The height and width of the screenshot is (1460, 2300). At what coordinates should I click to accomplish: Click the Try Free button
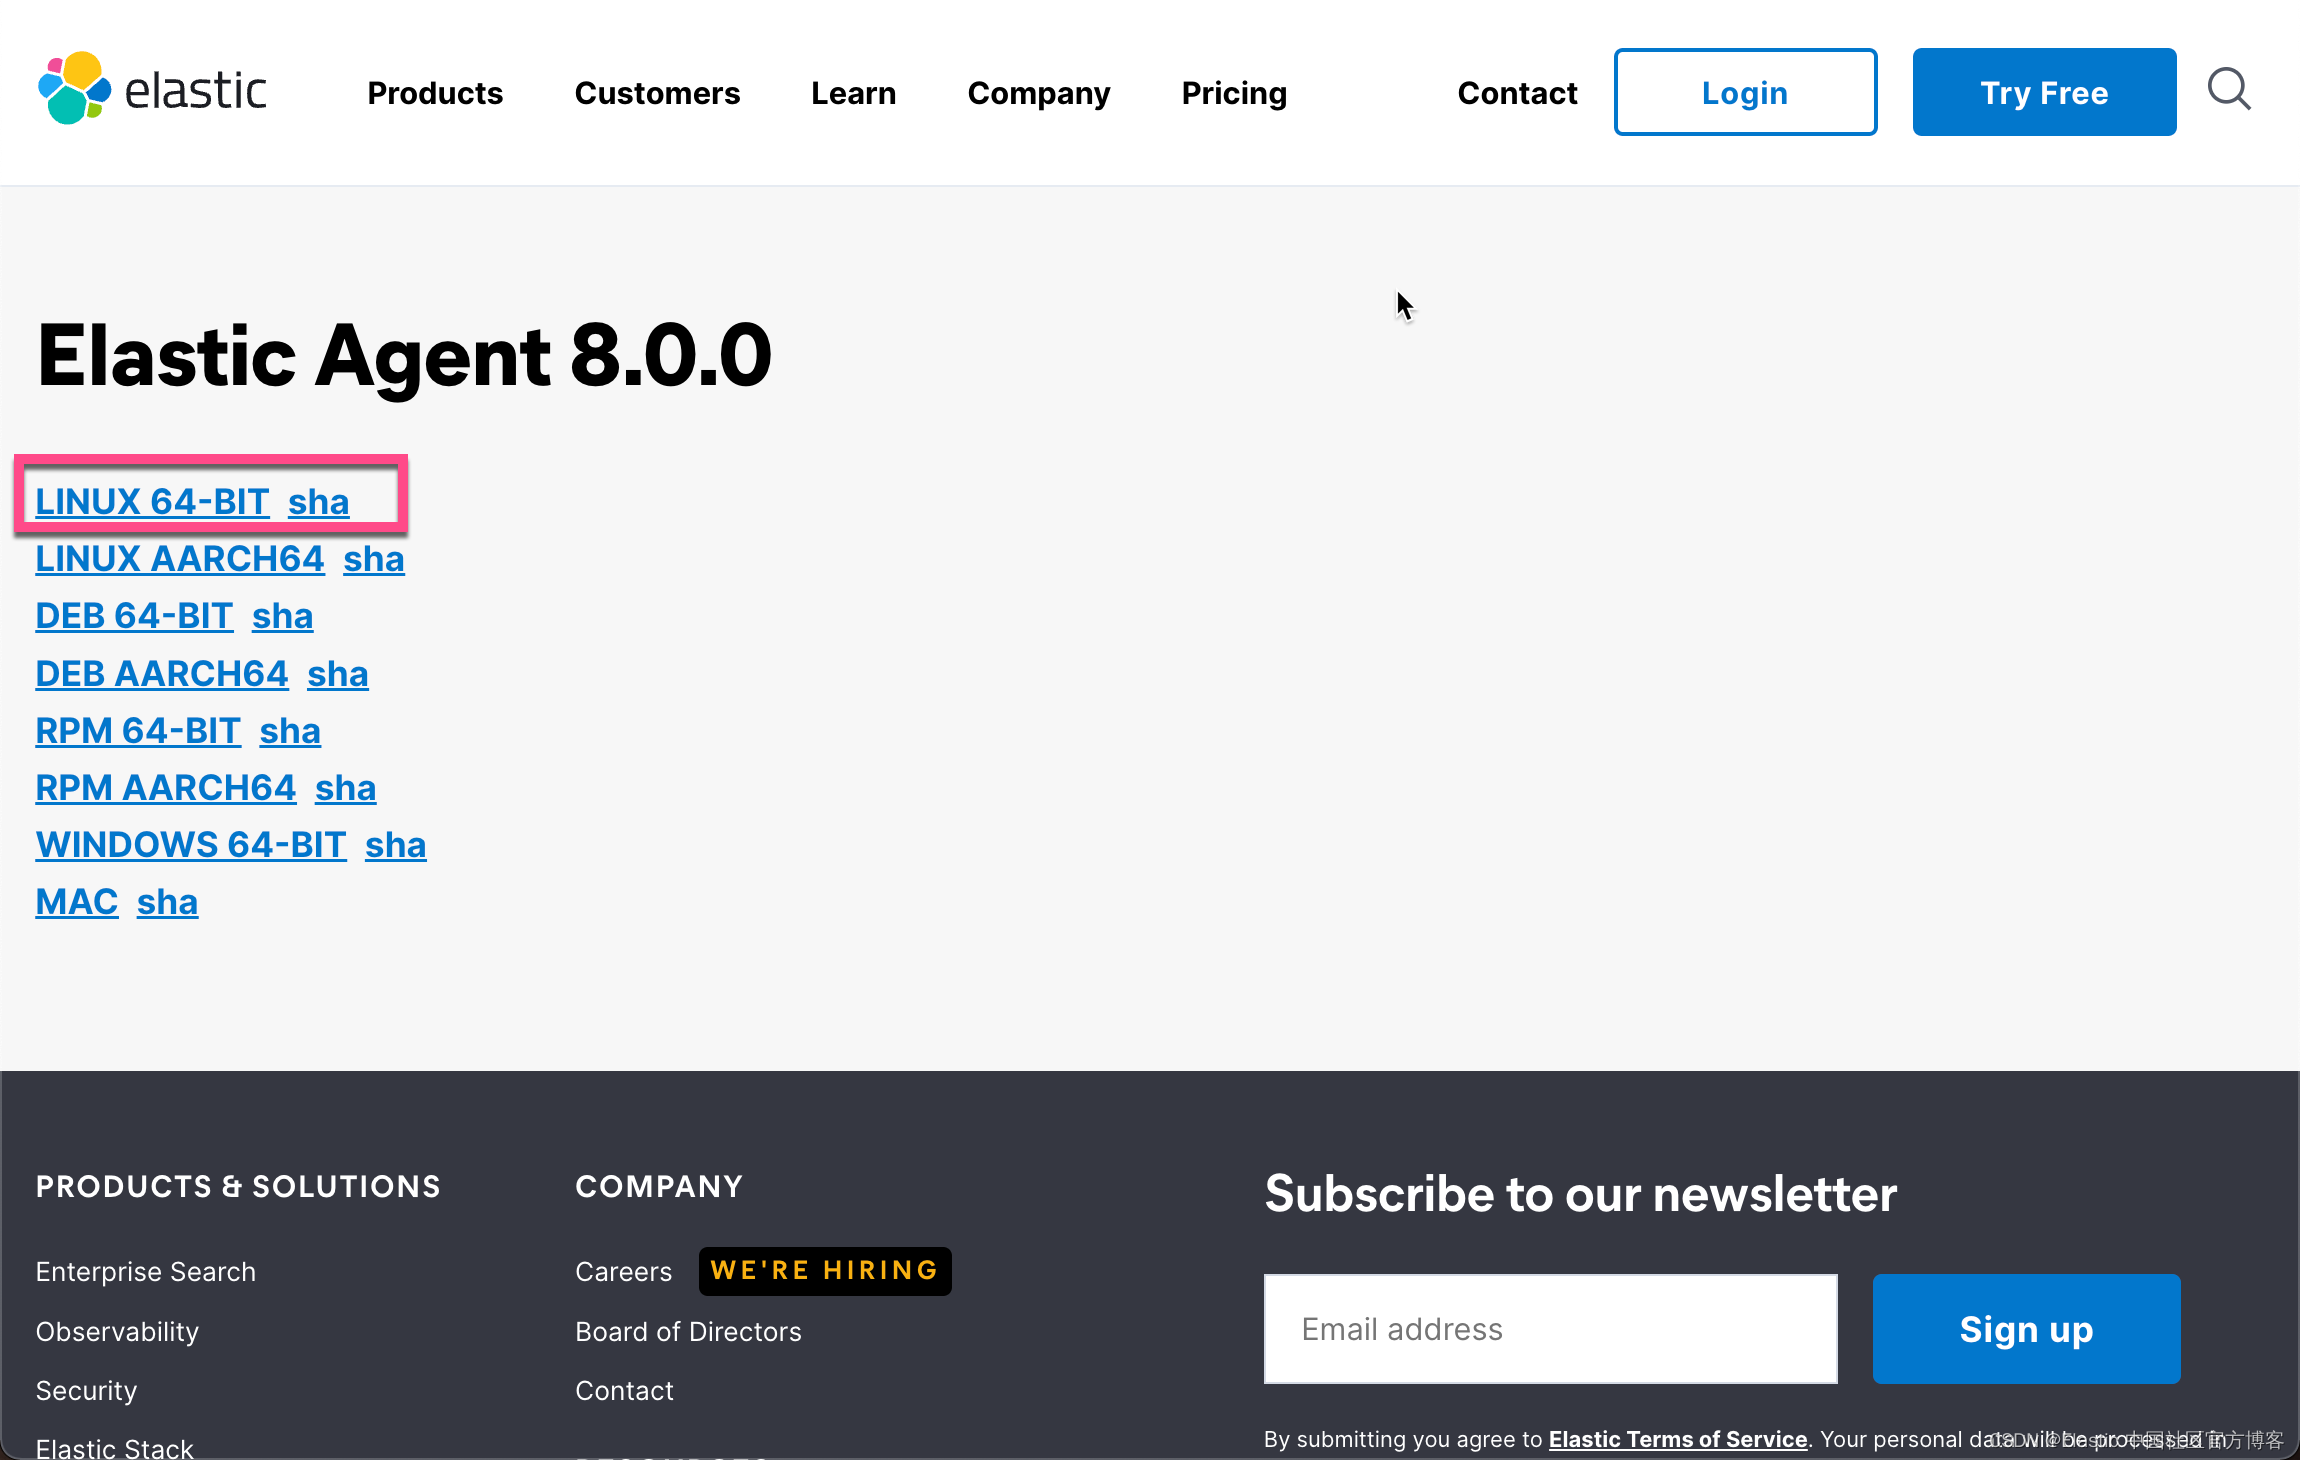click(2044, 92)
